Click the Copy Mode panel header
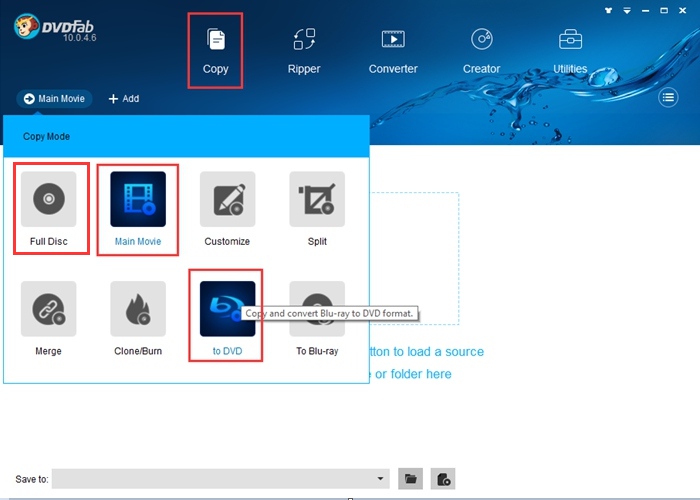This screenshot has height=500, width=700. click(x=187, y=136)
